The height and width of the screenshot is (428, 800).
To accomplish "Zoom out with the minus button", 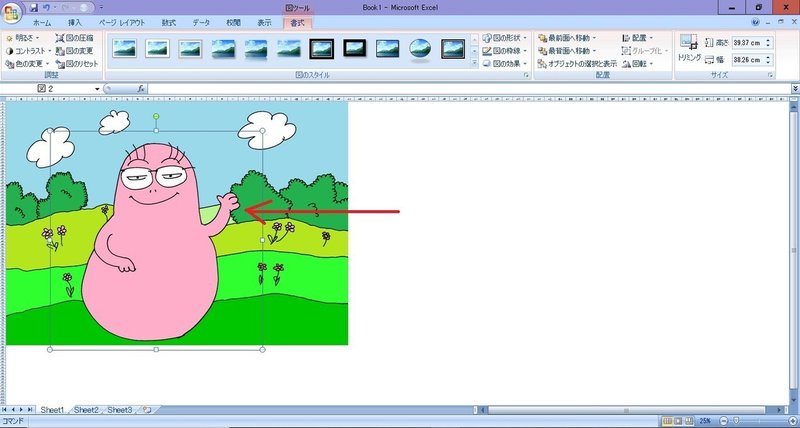I will click(x=723, y=421).
